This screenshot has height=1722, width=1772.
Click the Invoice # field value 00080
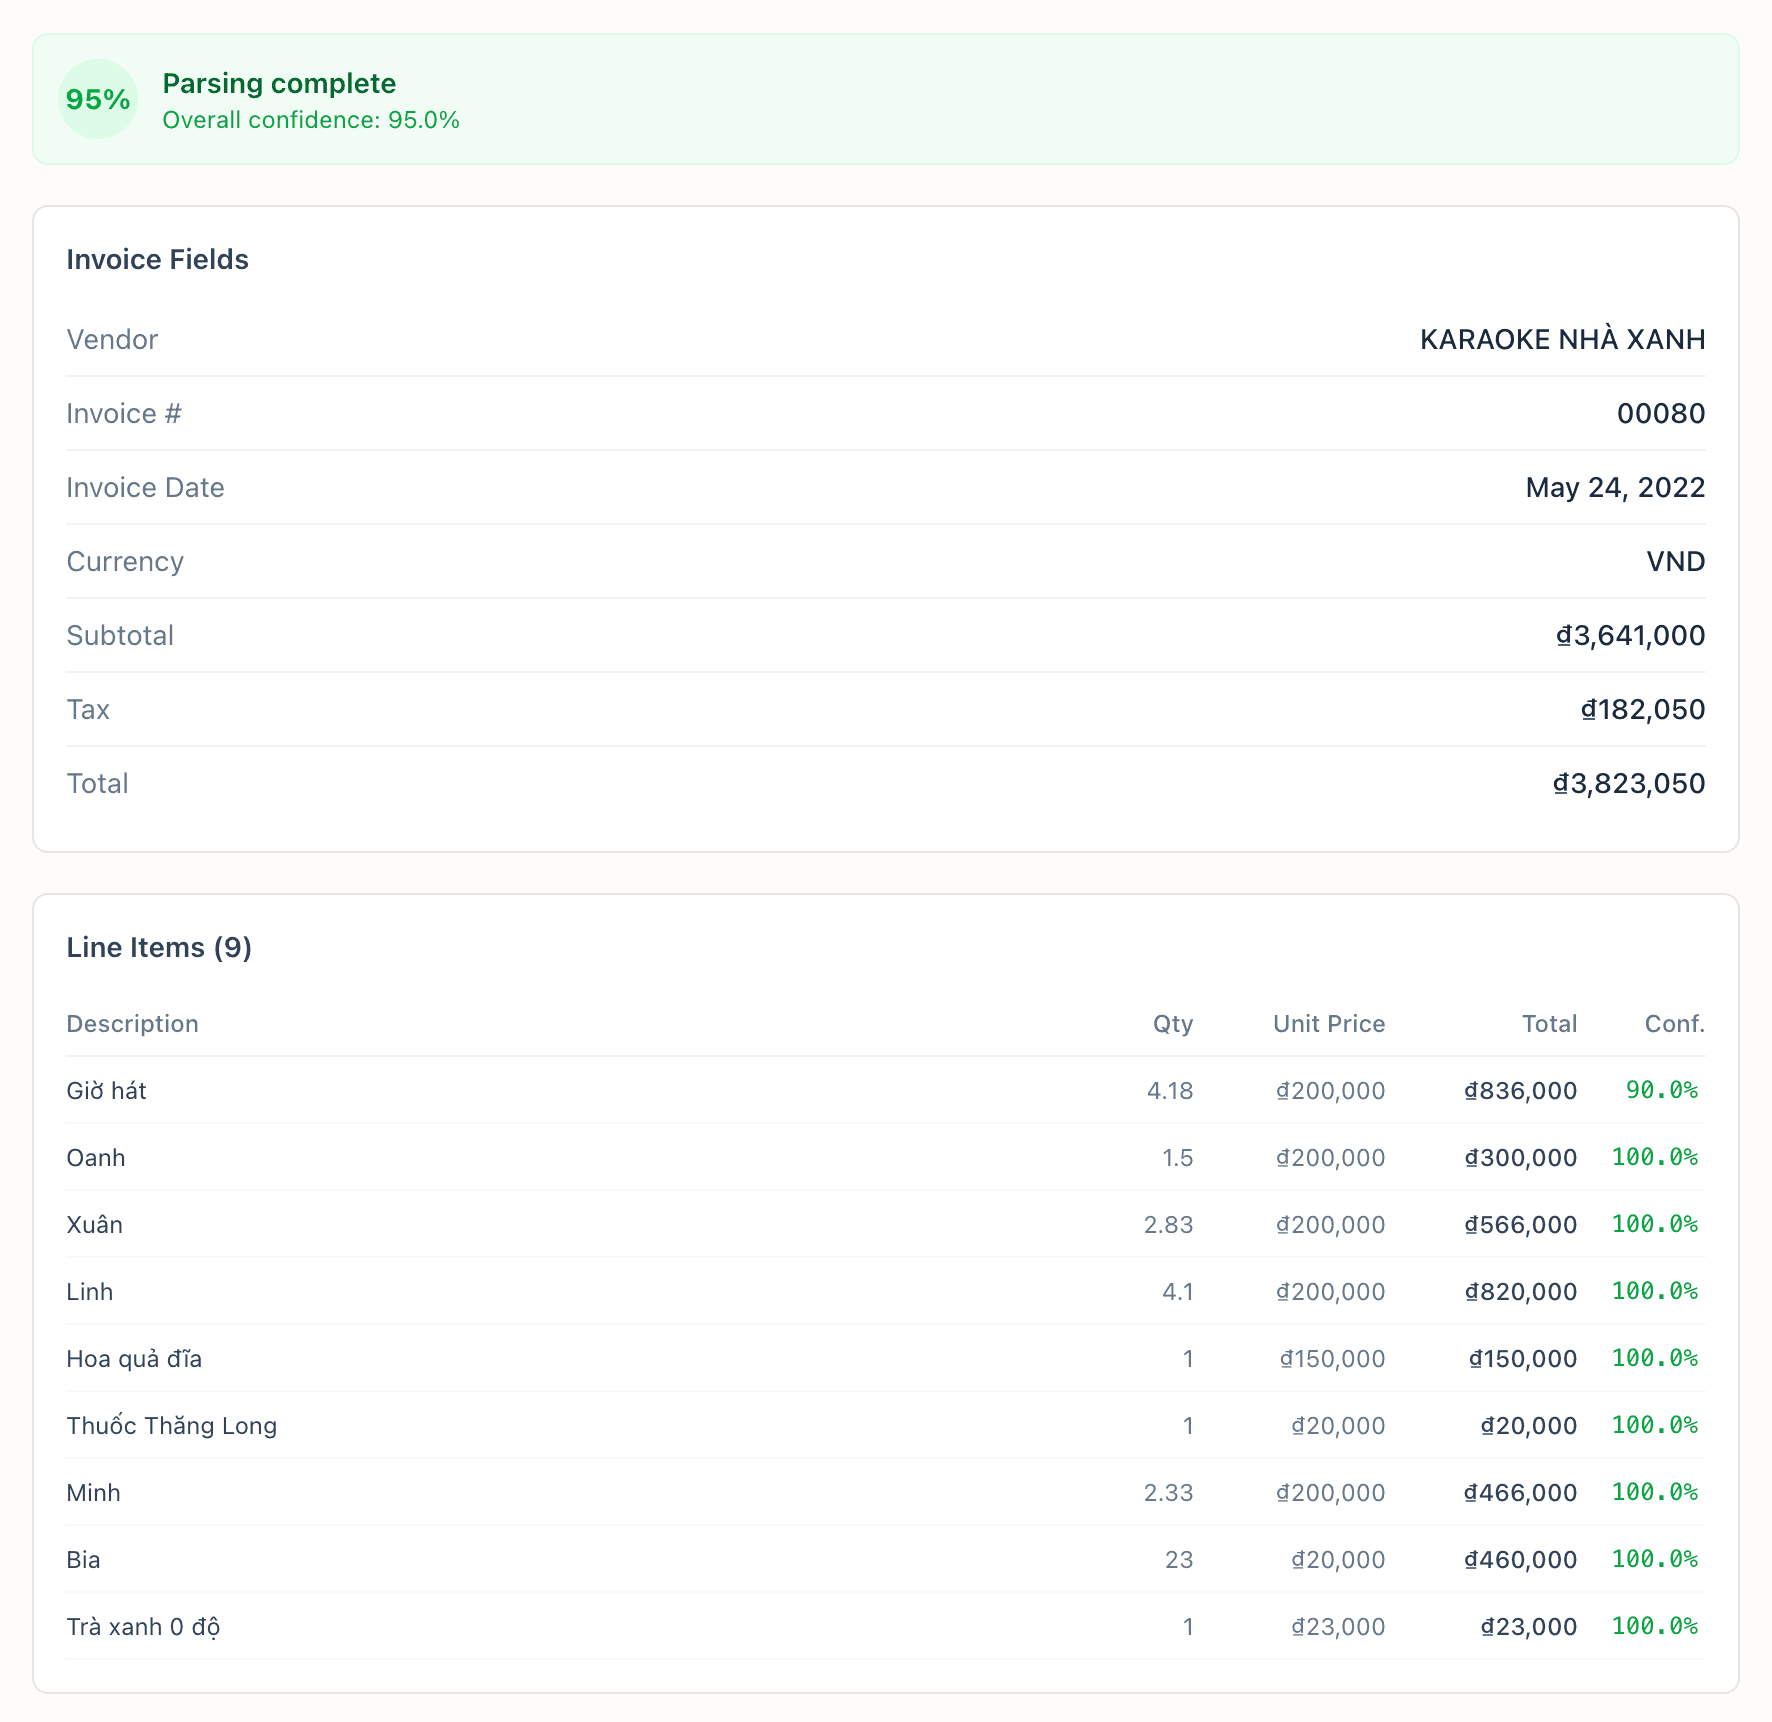[1663, 413]
